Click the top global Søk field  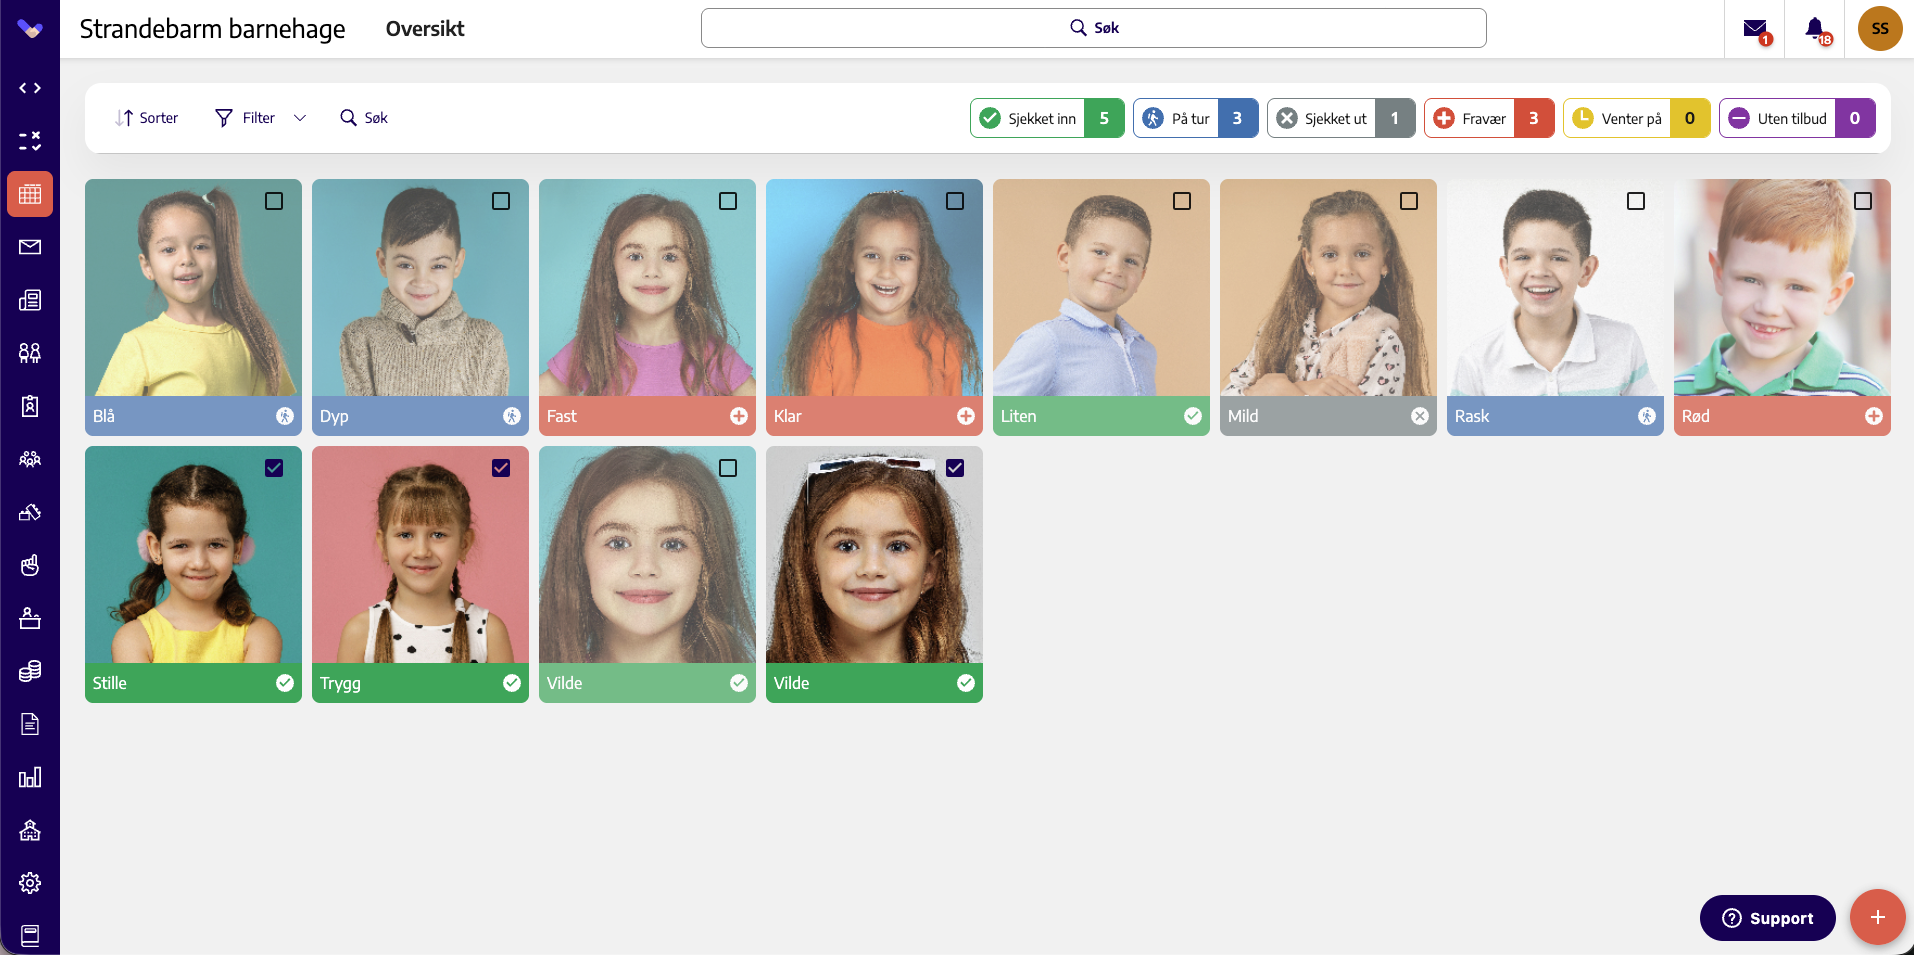pos(1093,28)
